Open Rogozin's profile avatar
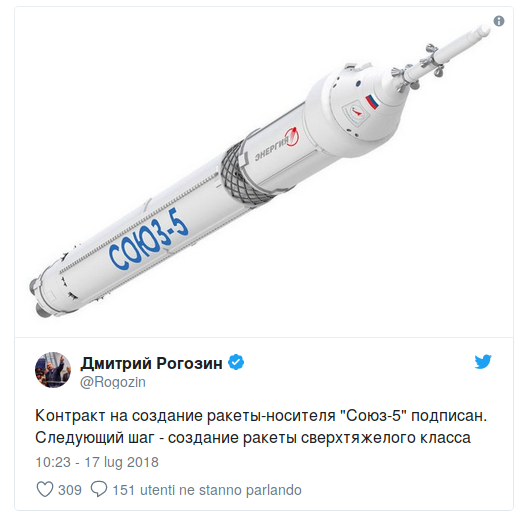The height and width of the screenshot is (513, 526). (x=53, y=370)
